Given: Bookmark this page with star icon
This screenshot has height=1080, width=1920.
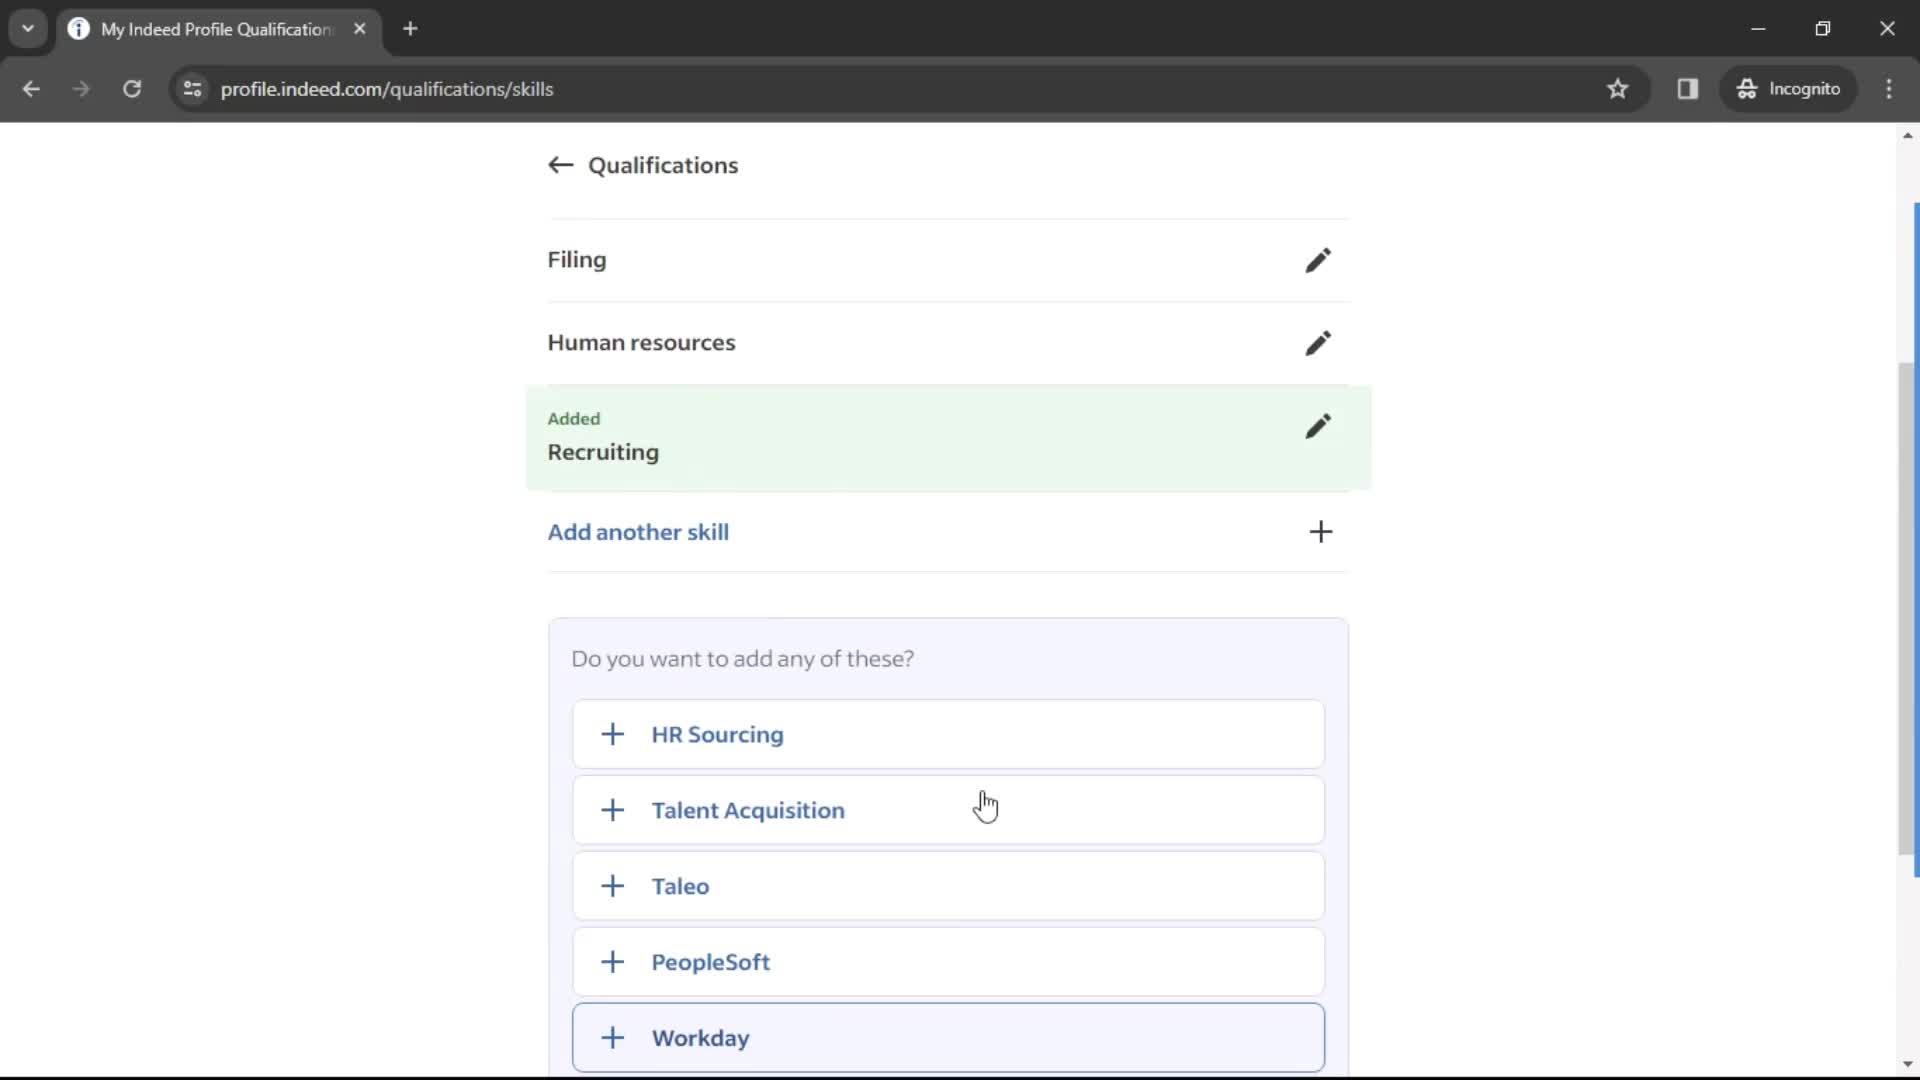Looking at the screenshot, I should (1617, 89).
